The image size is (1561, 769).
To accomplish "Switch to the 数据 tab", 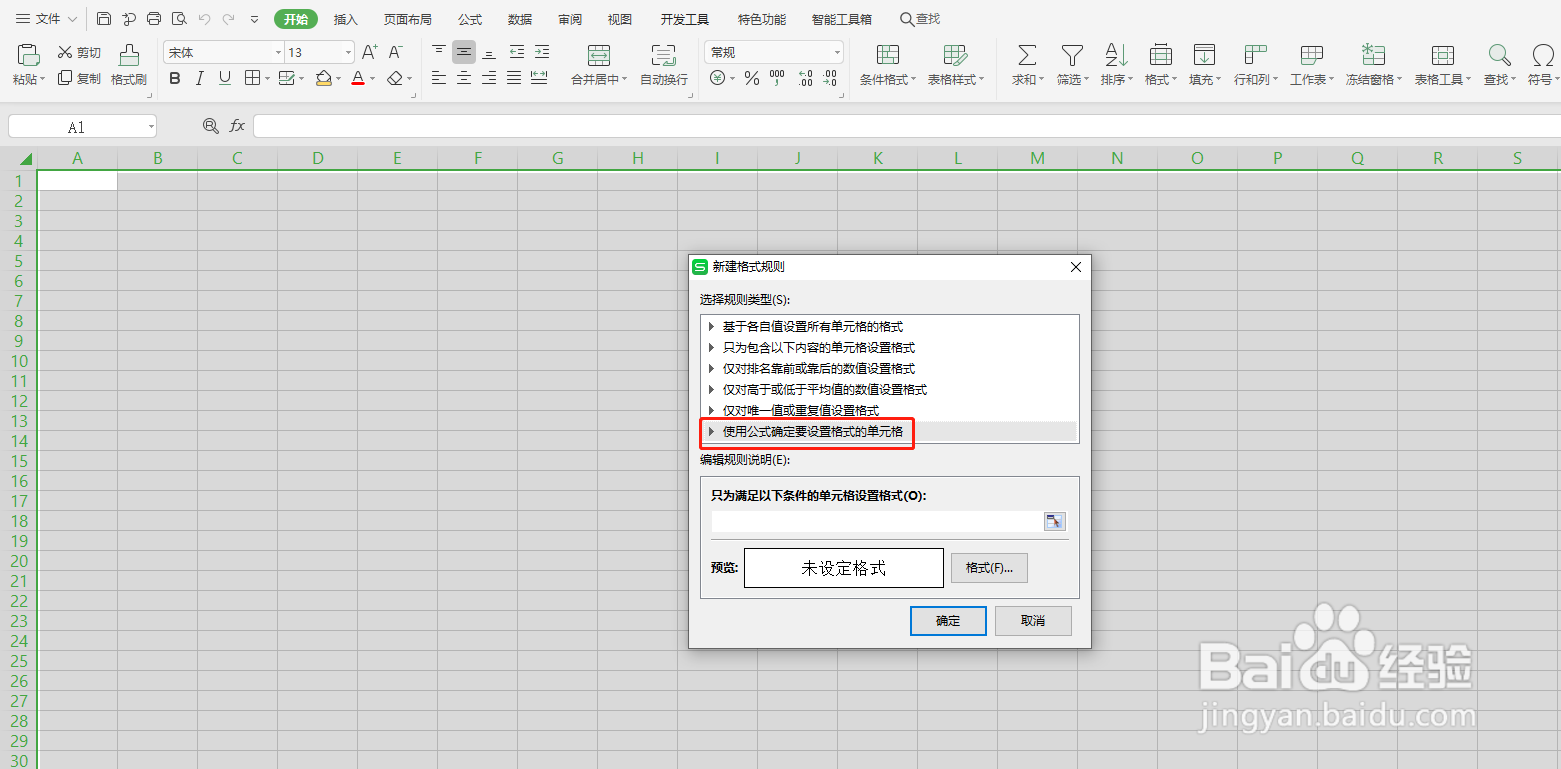I will point(520,19).
